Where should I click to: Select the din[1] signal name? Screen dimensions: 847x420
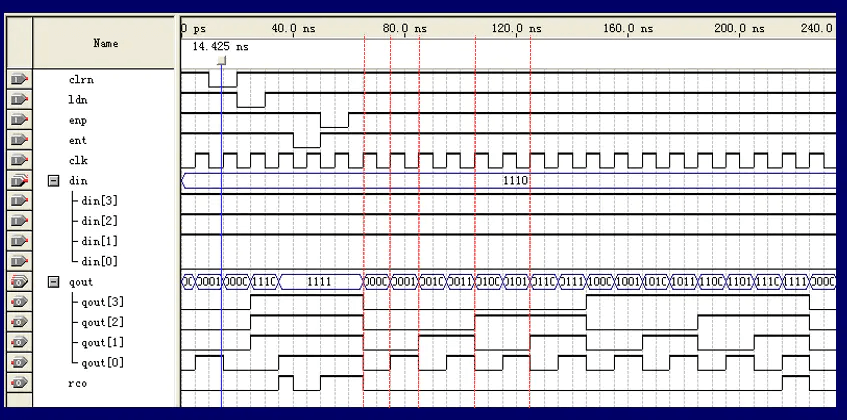[99, 241]
